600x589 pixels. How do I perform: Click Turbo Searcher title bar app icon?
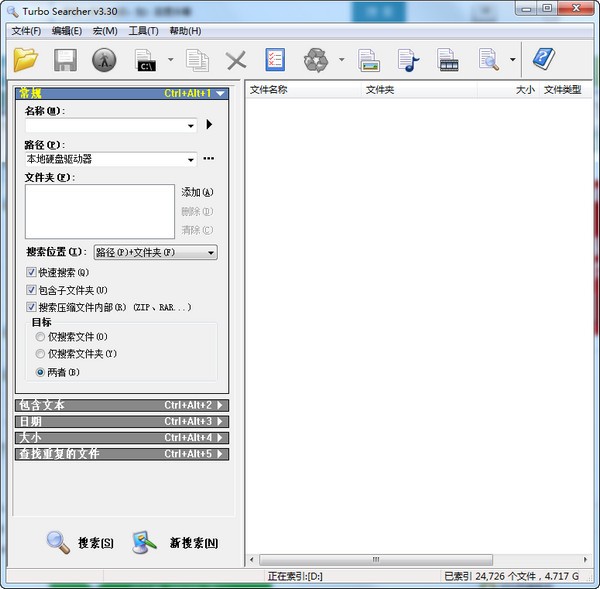[13, 11]
